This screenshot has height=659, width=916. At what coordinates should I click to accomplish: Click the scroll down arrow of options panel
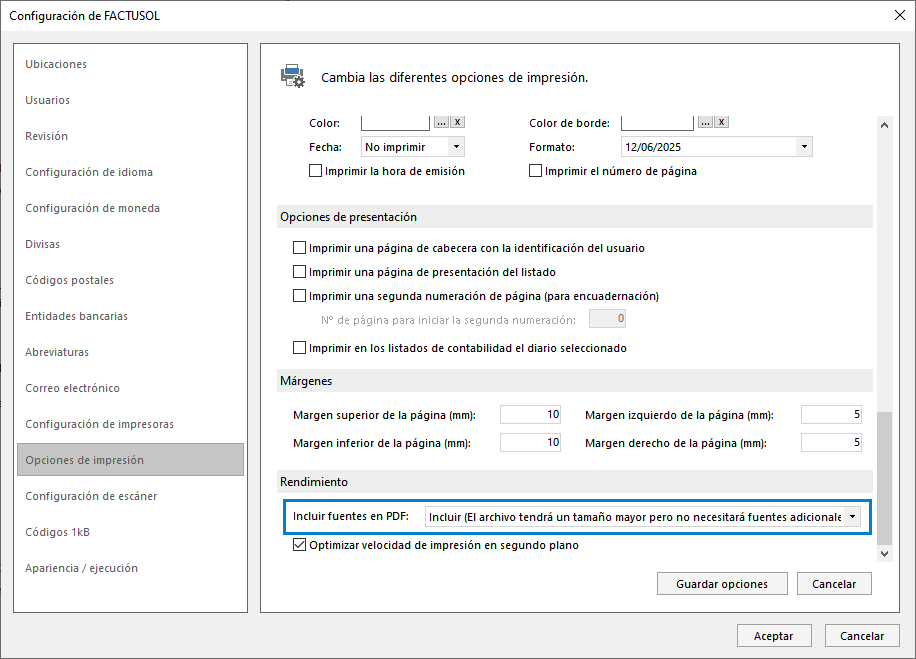coord(884,554)
